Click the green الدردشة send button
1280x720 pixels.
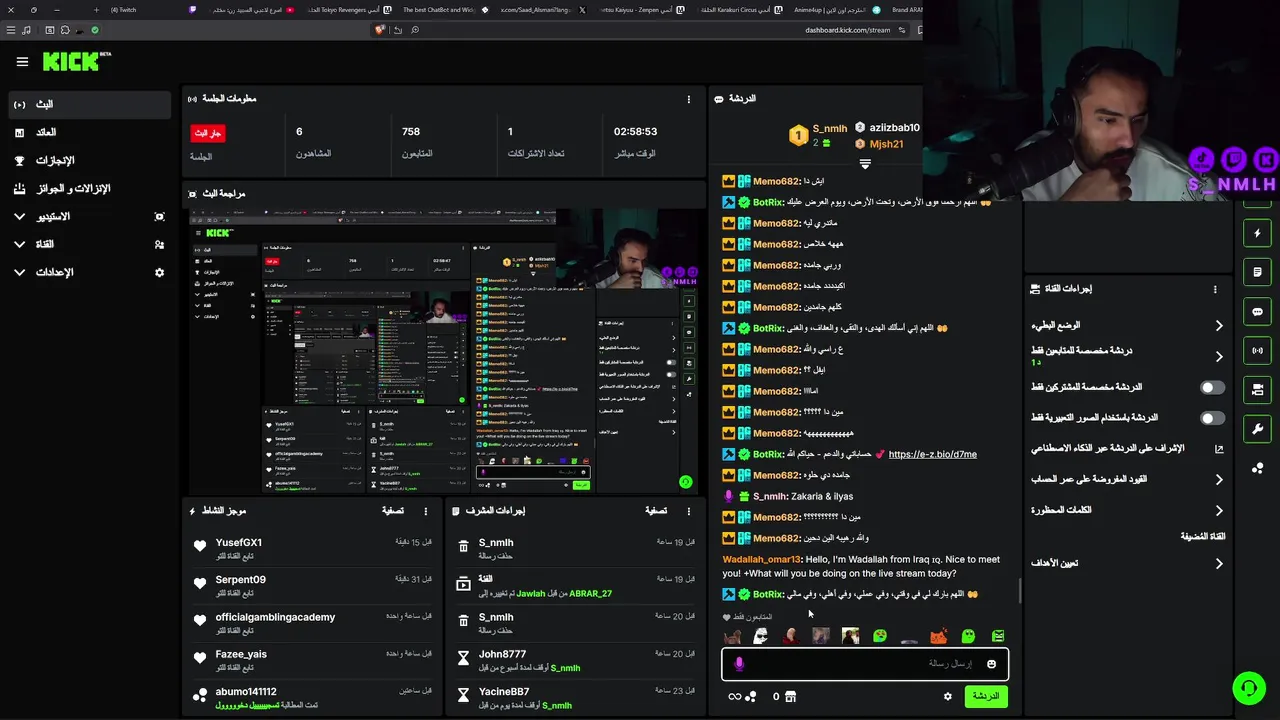[x=986, y=696]
